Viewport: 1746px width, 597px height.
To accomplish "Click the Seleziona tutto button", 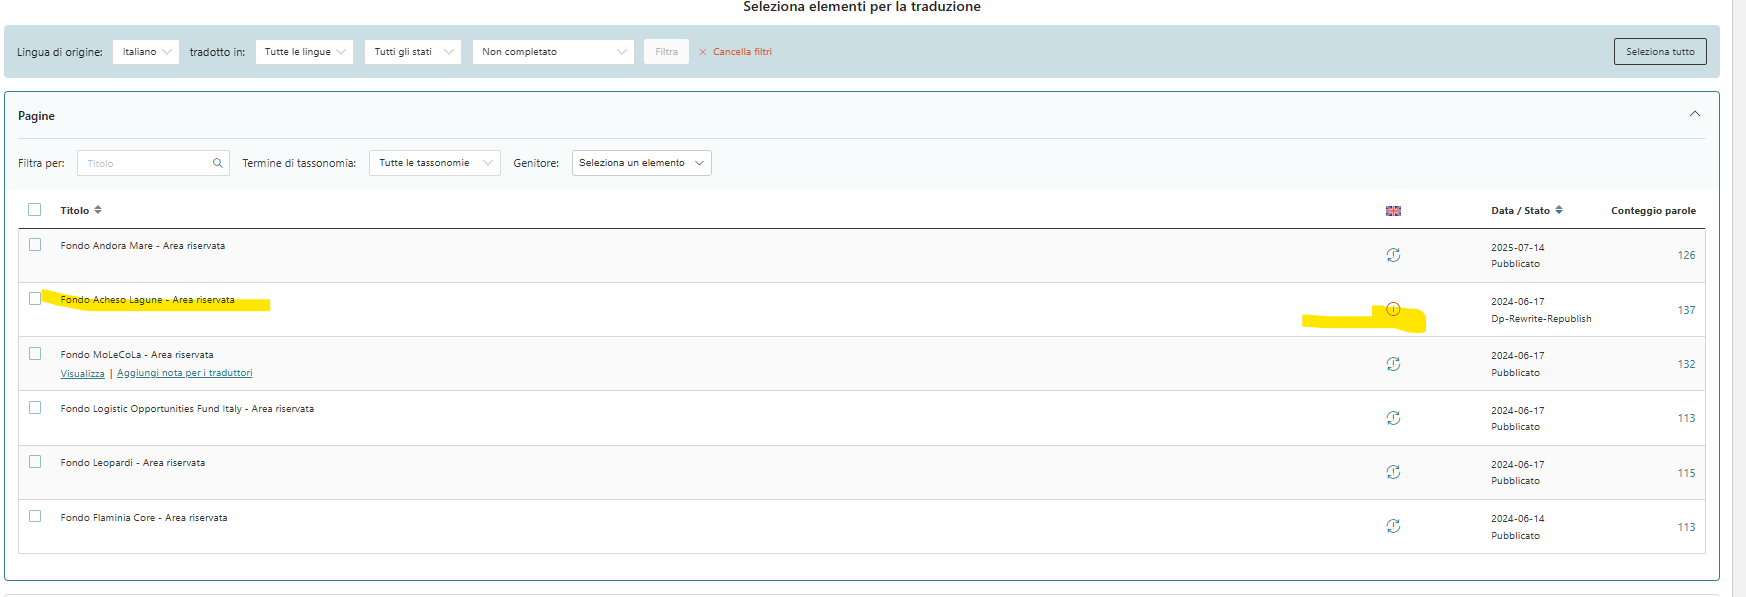I will (1660, 52).
